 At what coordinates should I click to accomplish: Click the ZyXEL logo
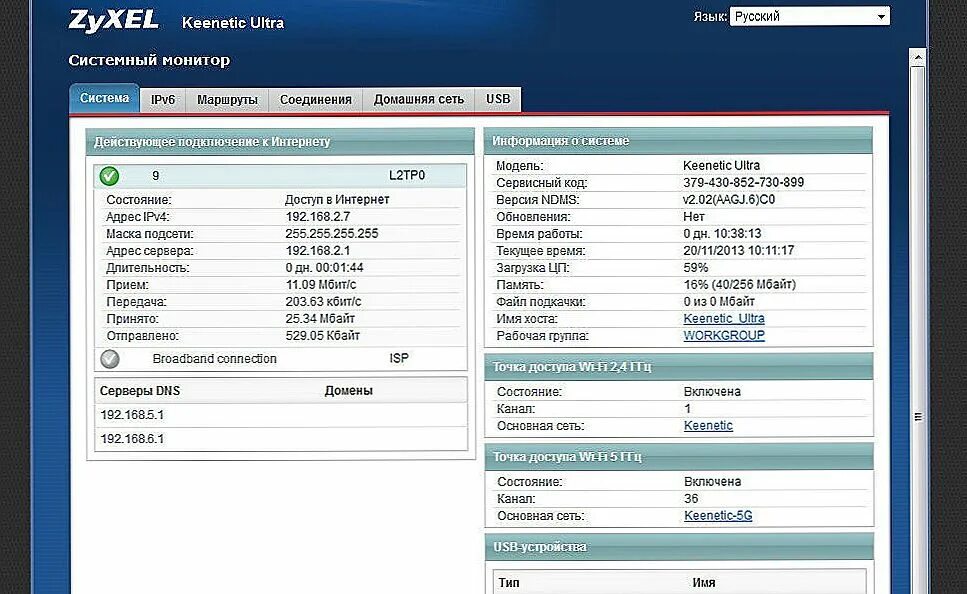(x=113, y=20)
